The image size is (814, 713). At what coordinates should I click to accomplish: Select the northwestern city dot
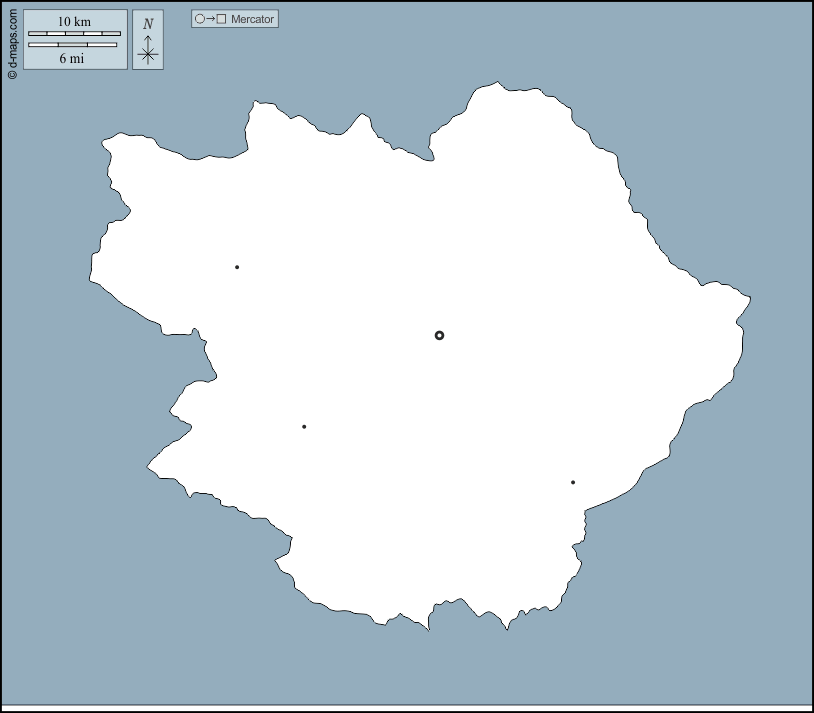click(237, 267)
